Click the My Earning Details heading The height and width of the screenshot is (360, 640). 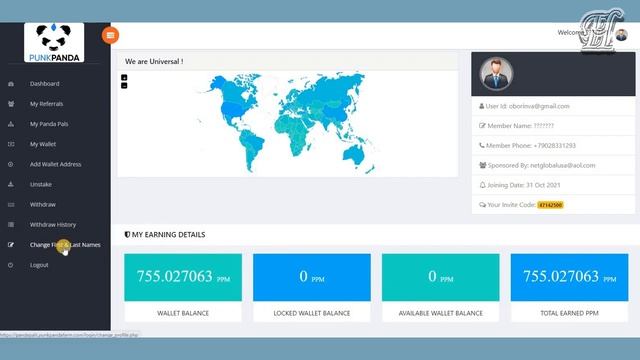point(165,235)
